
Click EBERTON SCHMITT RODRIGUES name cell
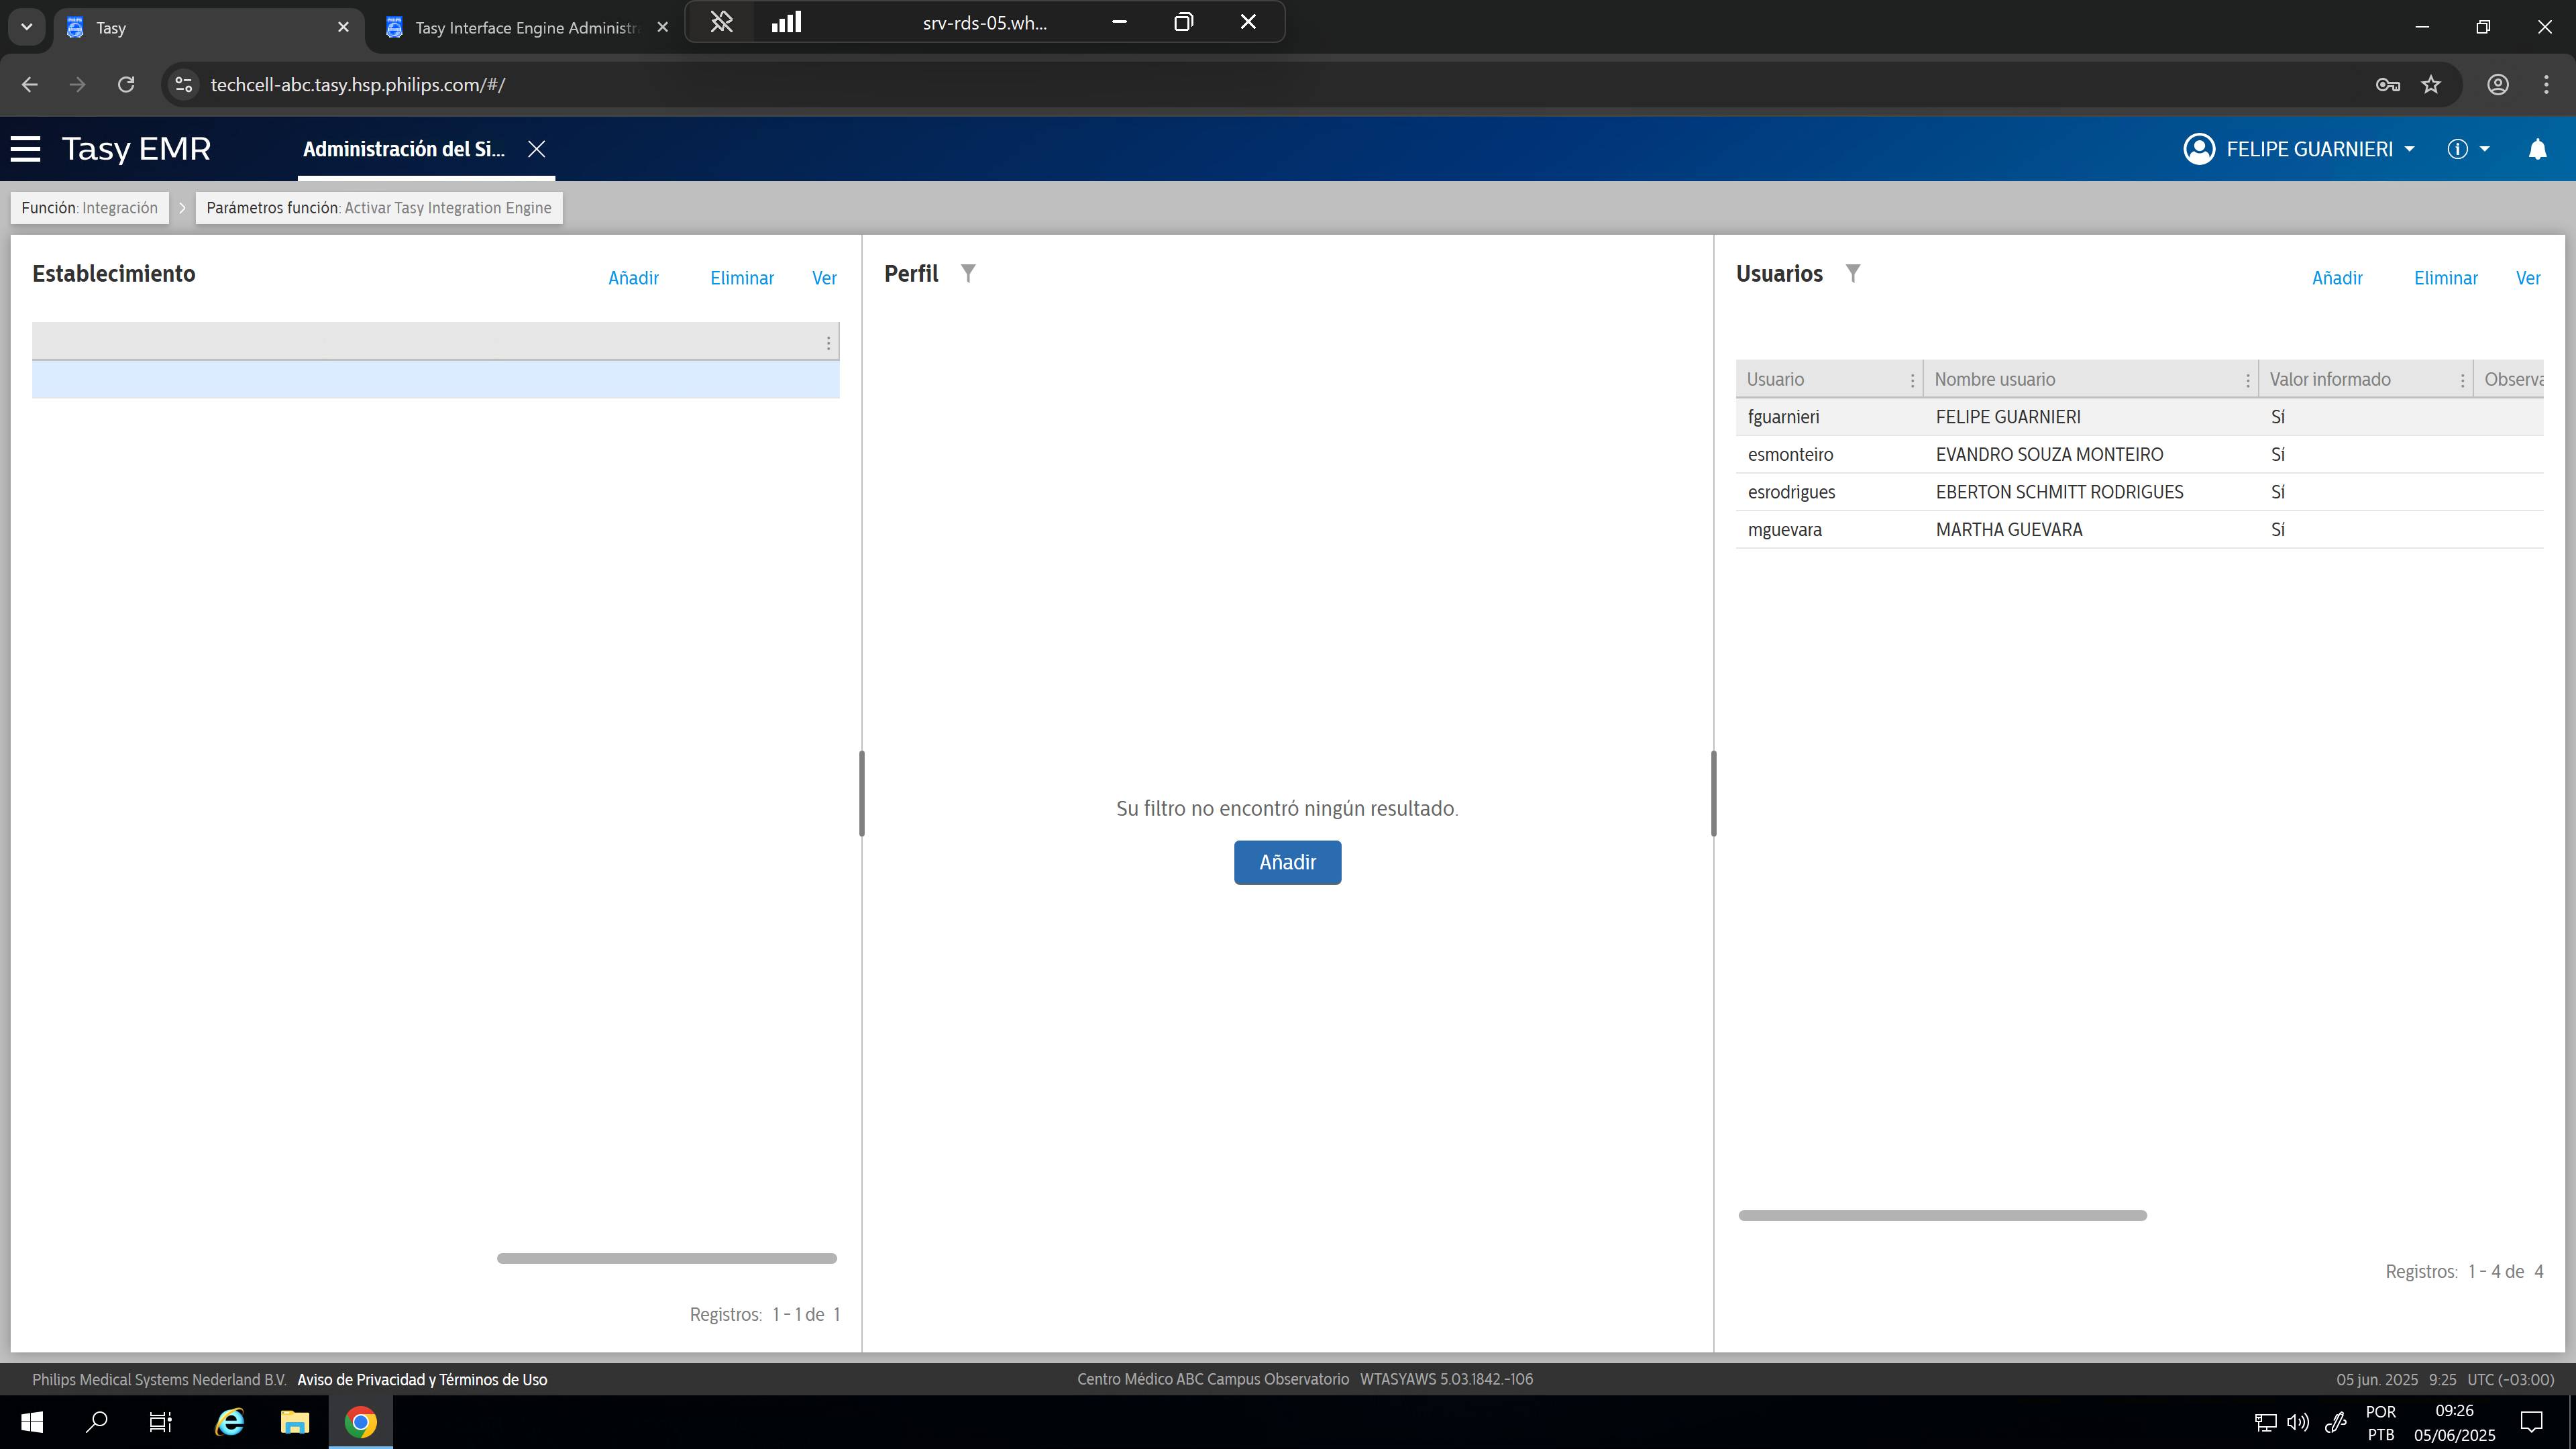pos(2059,492)
